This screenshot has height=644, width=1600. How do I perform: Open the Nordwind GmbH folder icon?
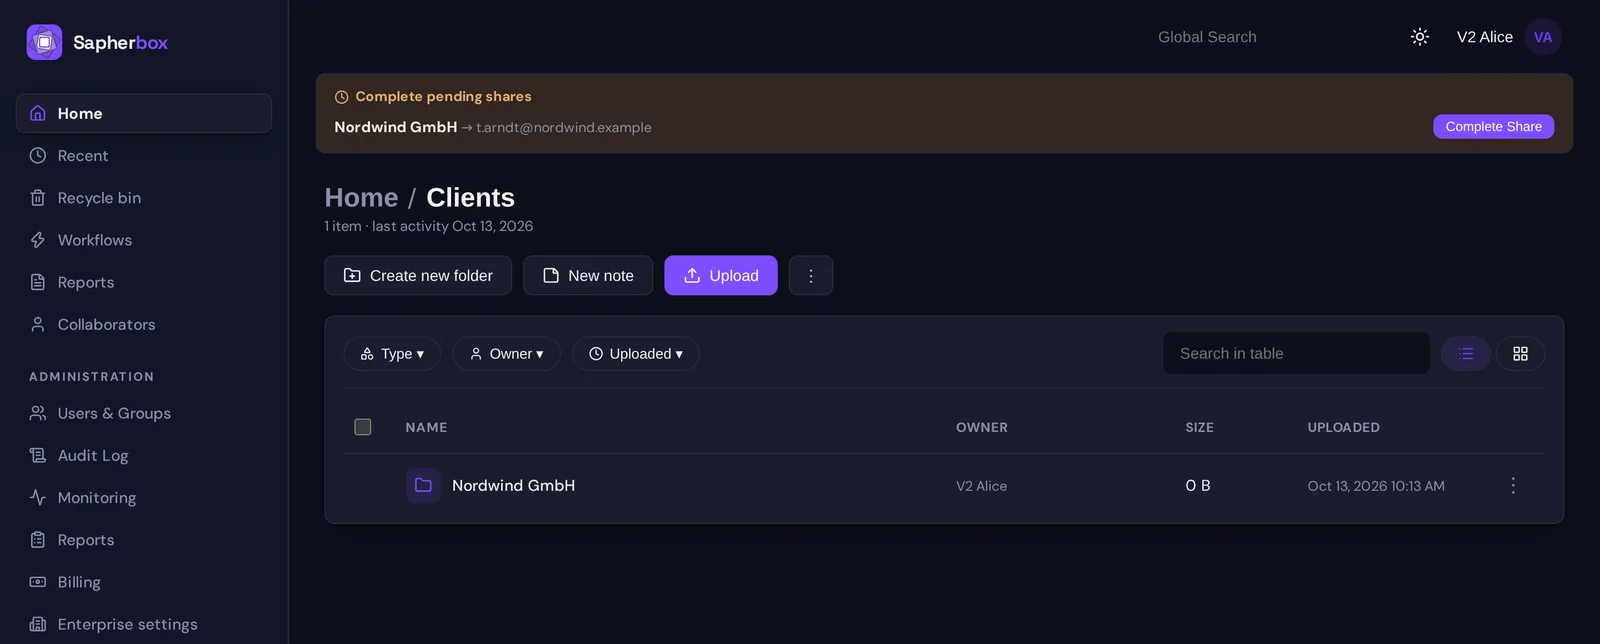[423, 485]
